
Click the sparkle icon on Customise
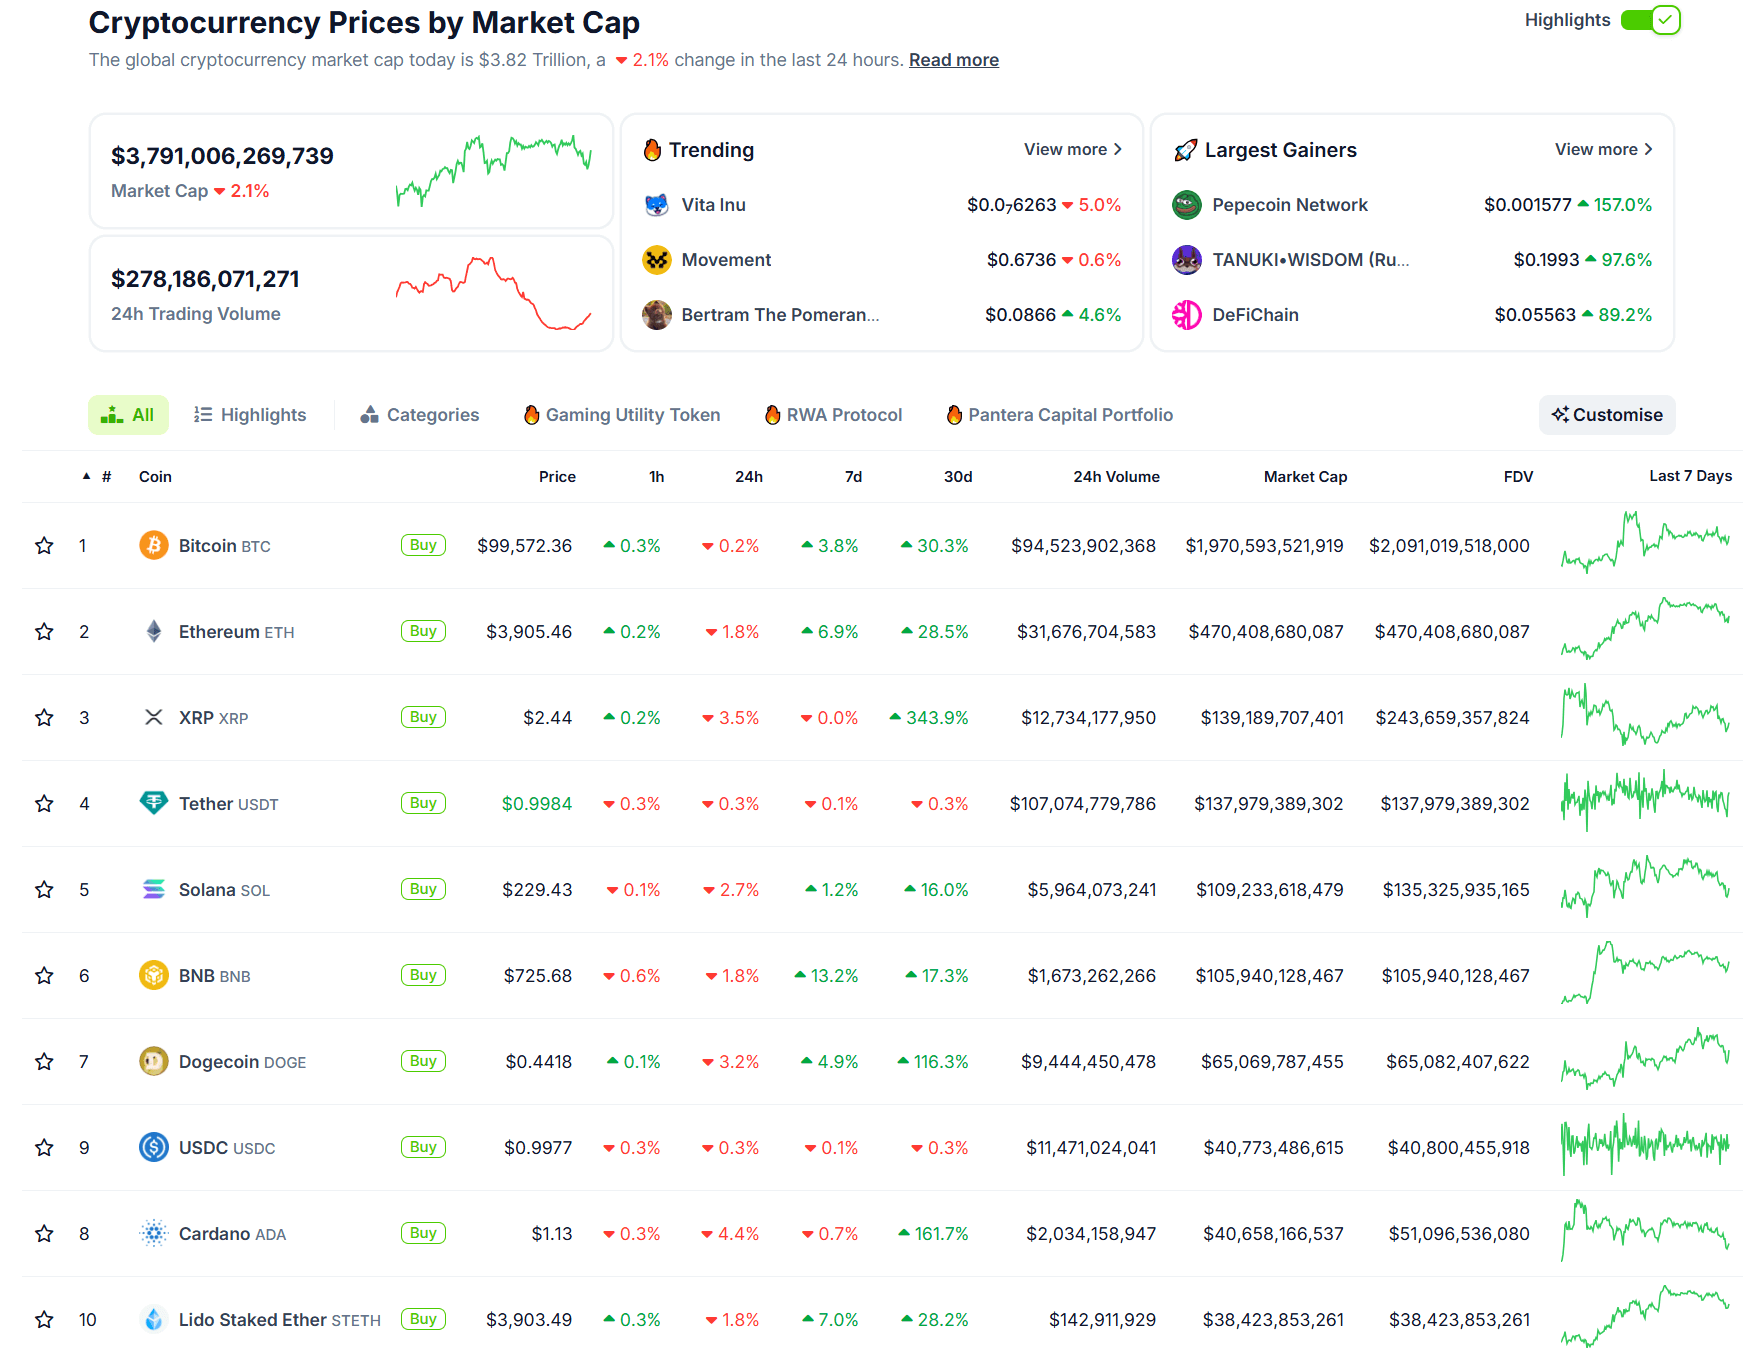(x=1560, y=414)
